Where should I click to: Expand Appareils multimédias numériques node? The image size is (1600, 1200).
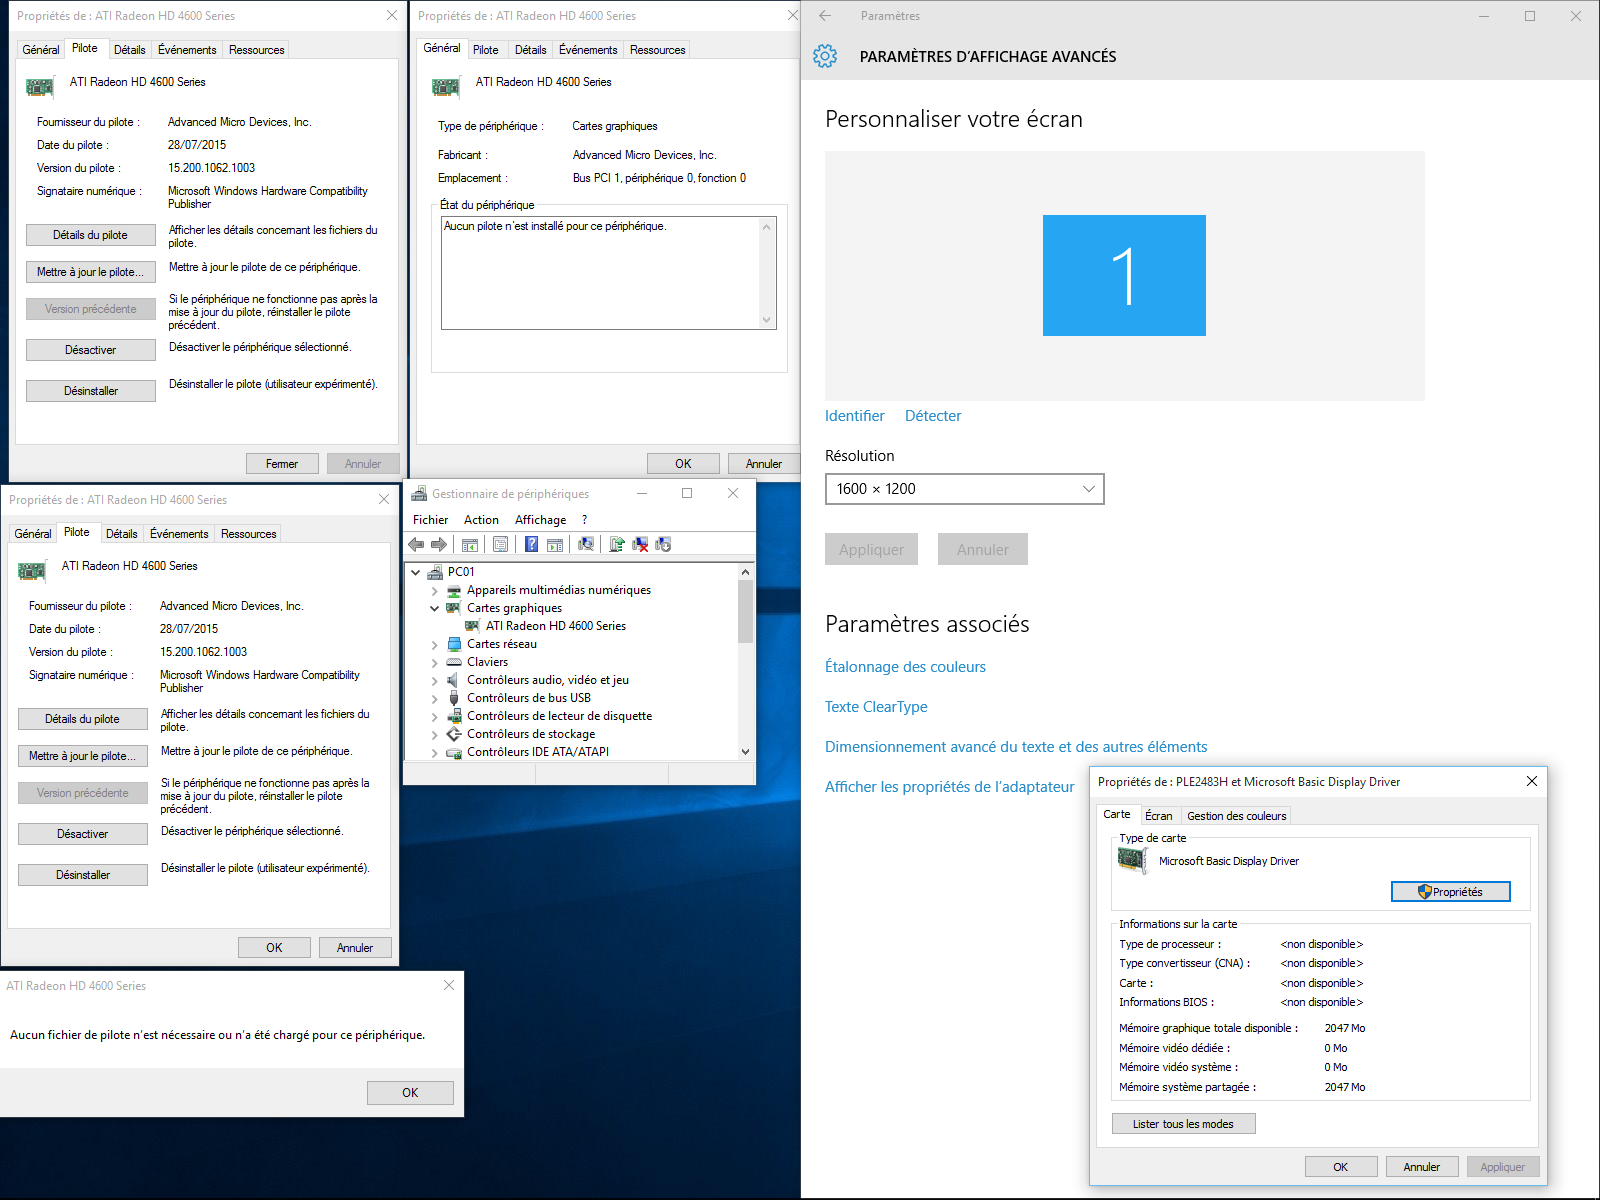tap(434, 590)
